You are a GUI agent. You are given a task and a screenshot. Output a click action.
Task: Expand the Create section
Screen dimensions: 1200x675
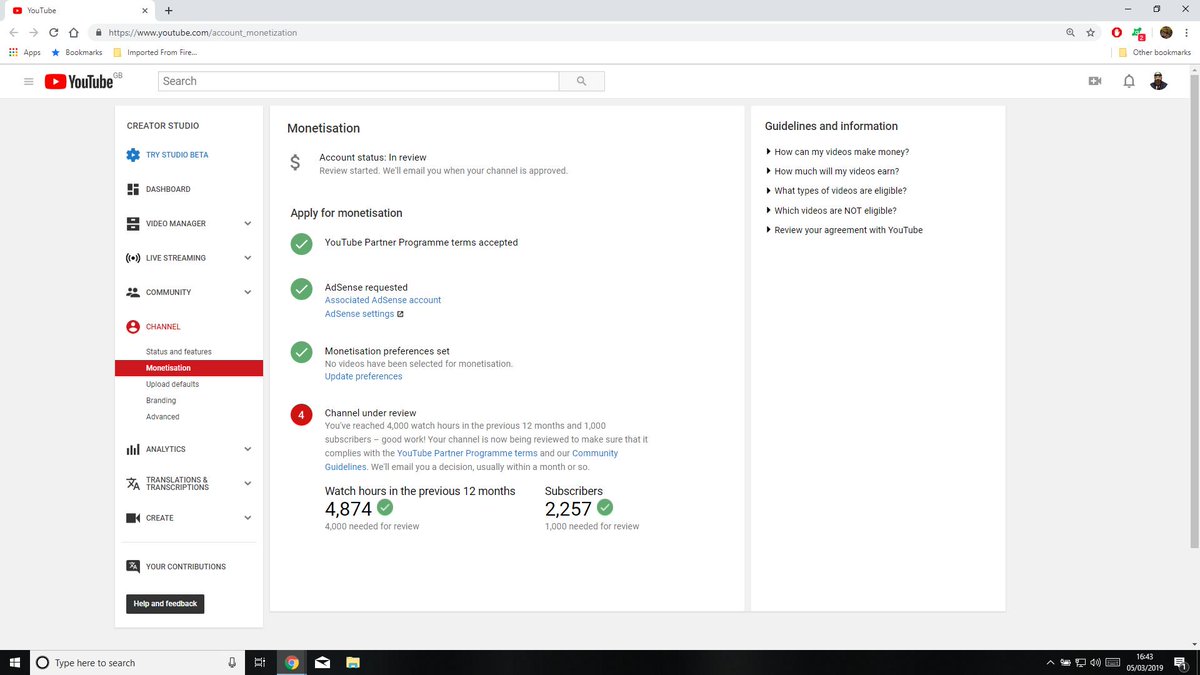pos(248,518)
